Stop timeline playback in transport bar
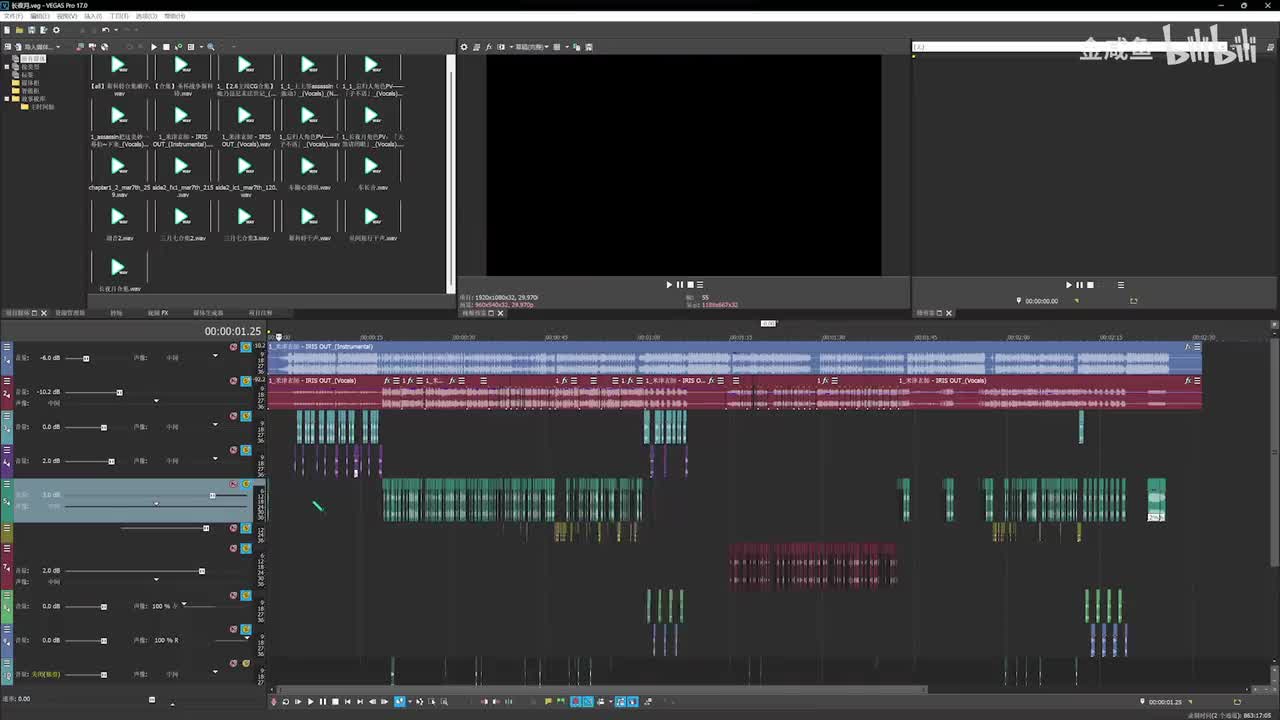The height and width of the screenshot is (720, 1280). pyautogui.click(x=335, y=702)
